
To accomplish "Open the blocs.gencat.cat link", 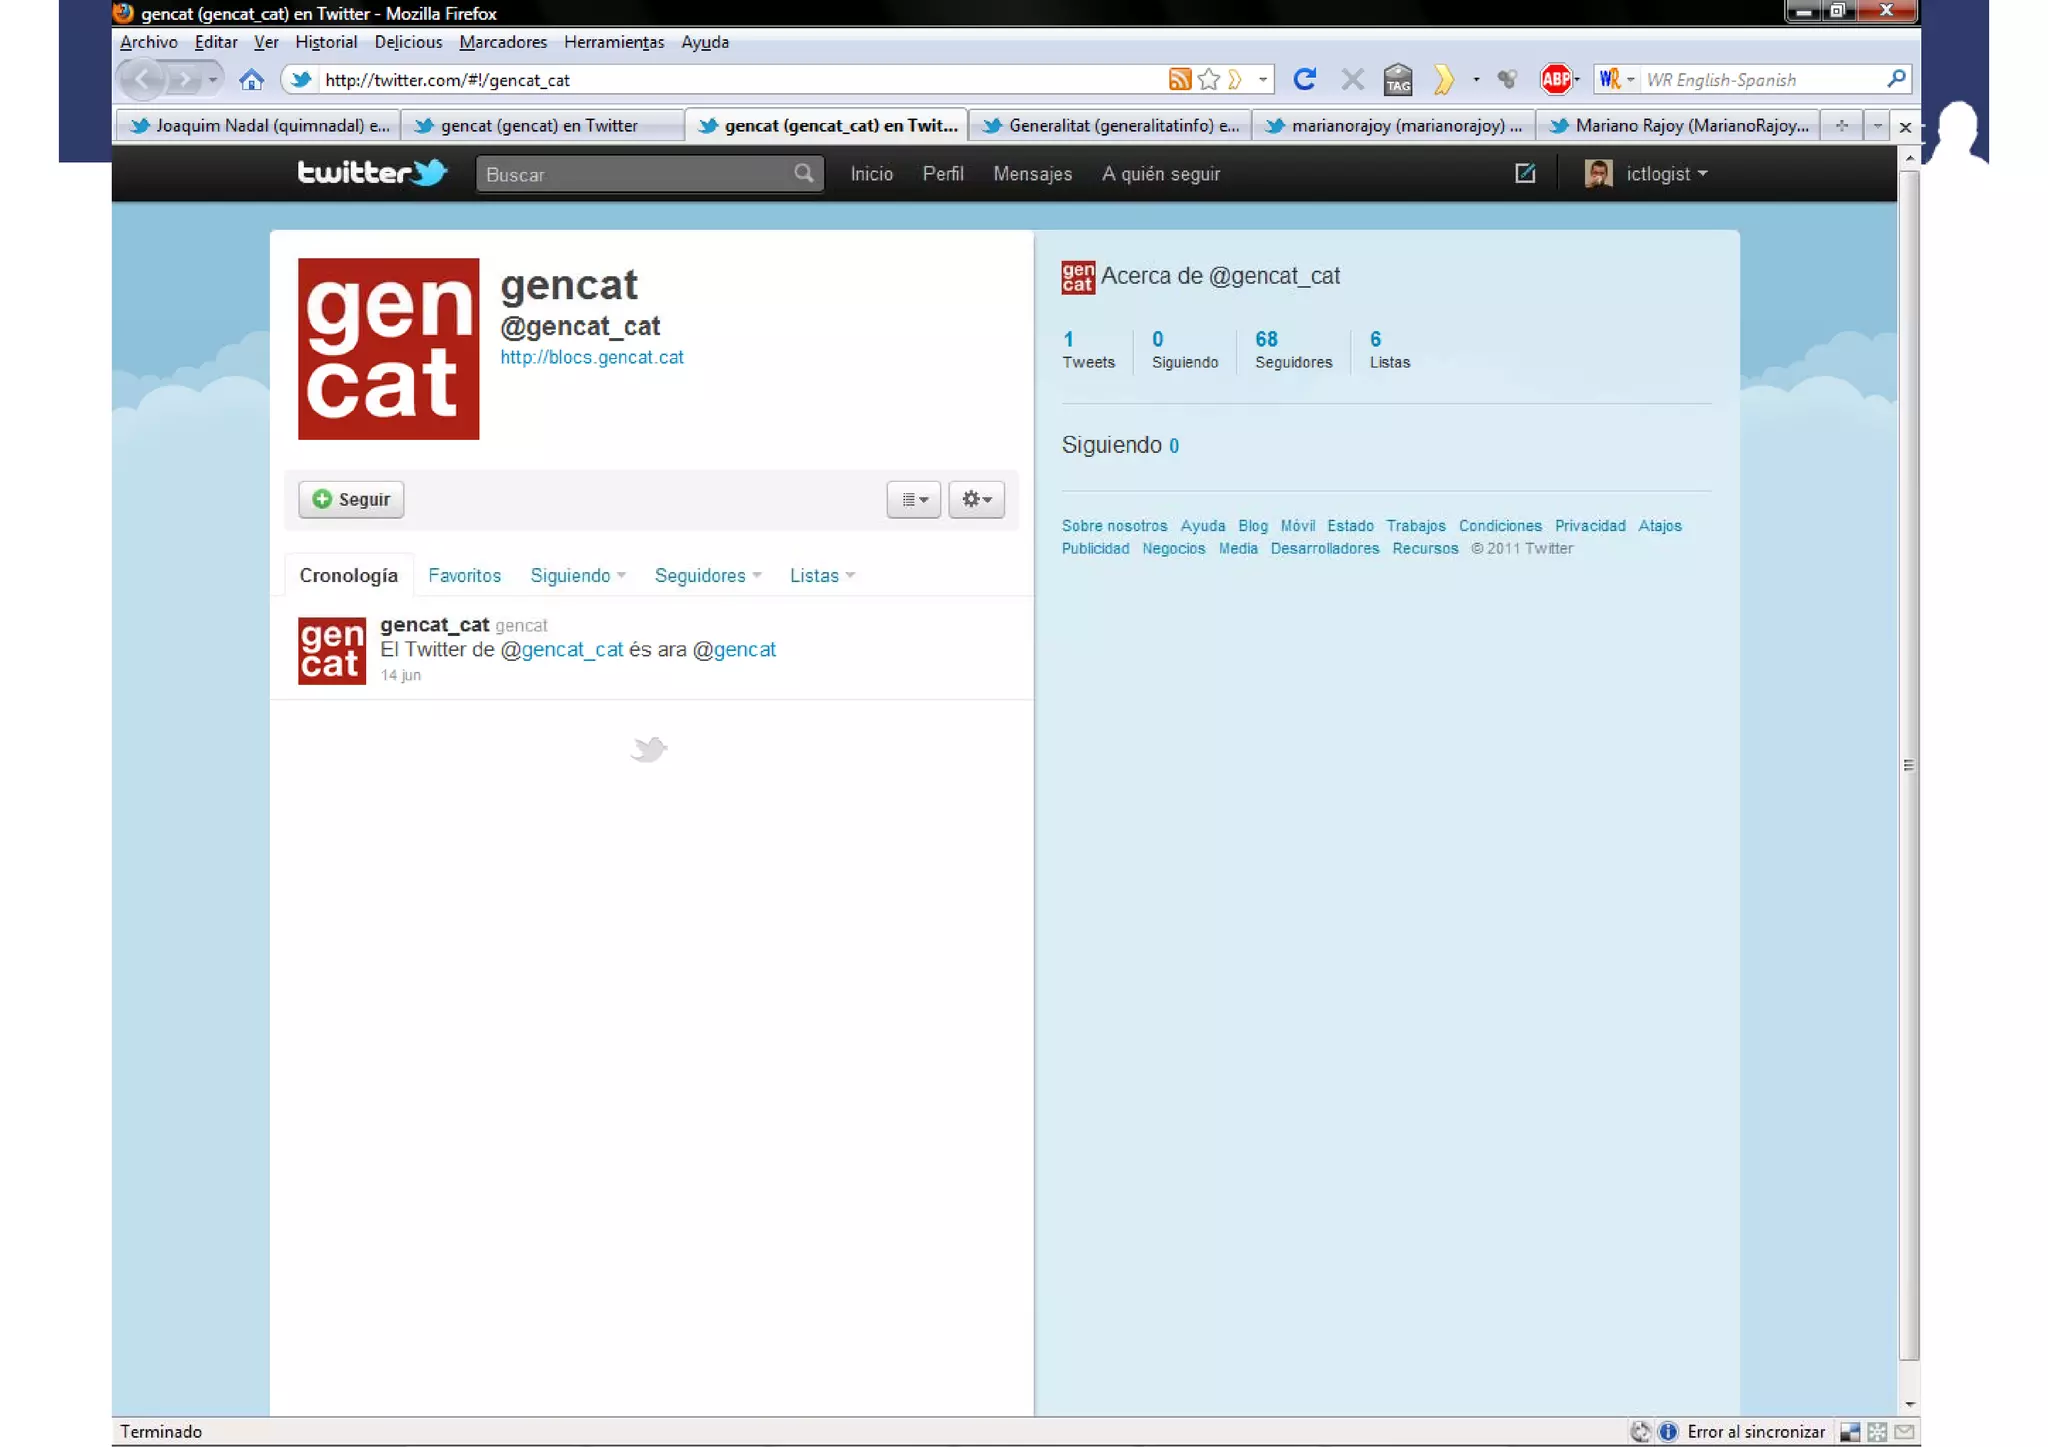I will pyautogui.click(x=591, y=357).
